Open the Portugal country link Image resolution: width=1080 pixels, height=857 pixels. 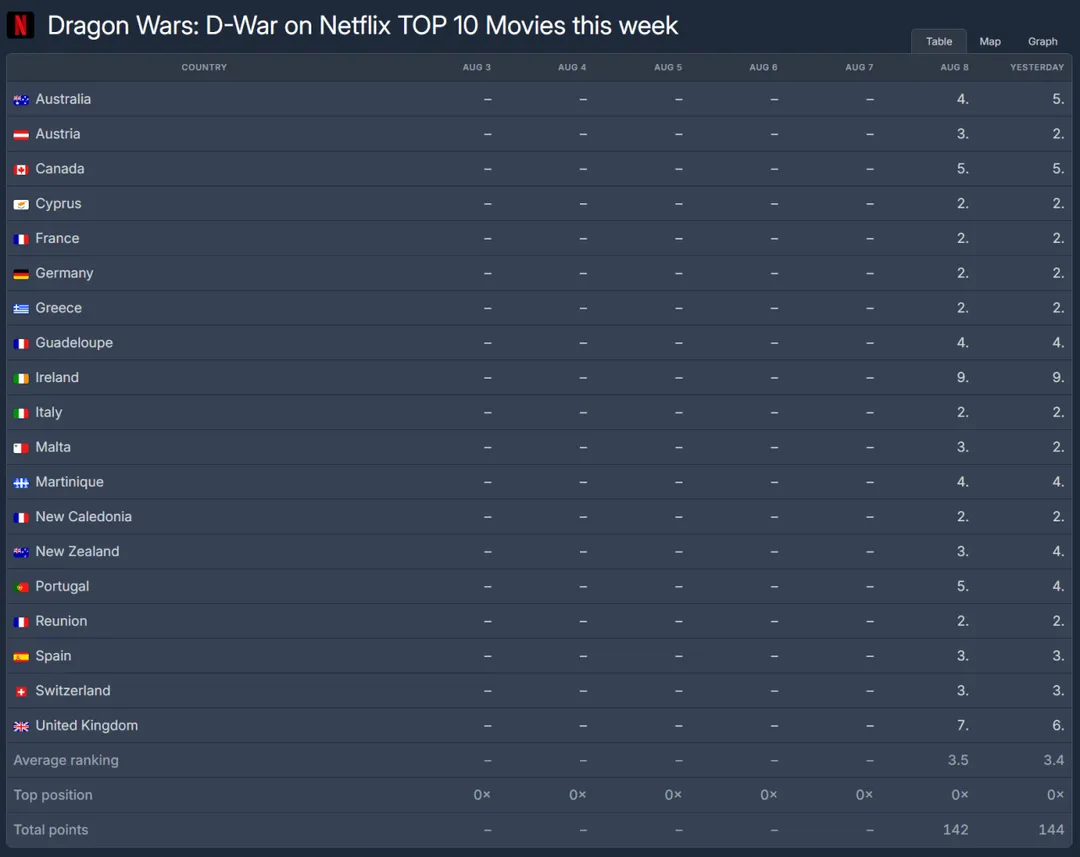[x=62, y=586]
